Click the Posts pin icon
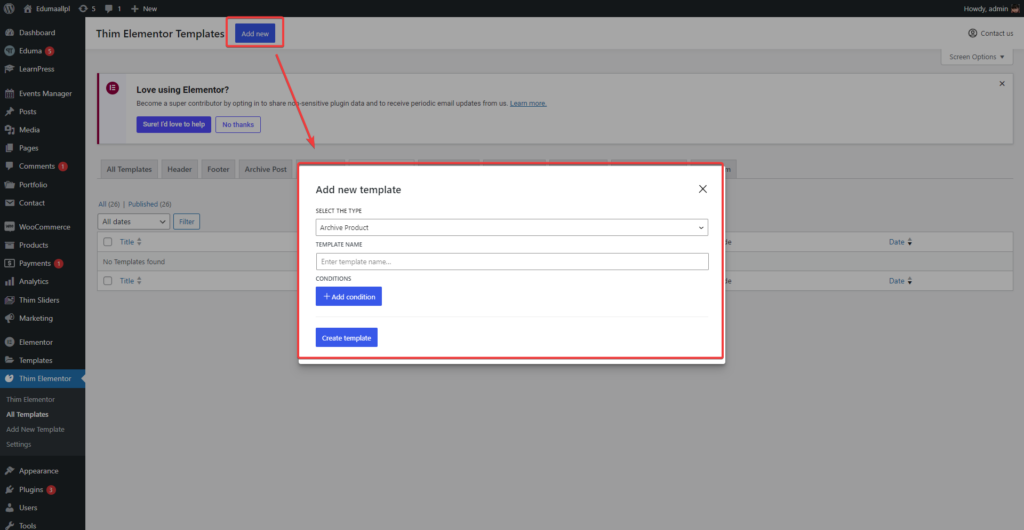1024x530 pixels. click(x=9, y=112)
